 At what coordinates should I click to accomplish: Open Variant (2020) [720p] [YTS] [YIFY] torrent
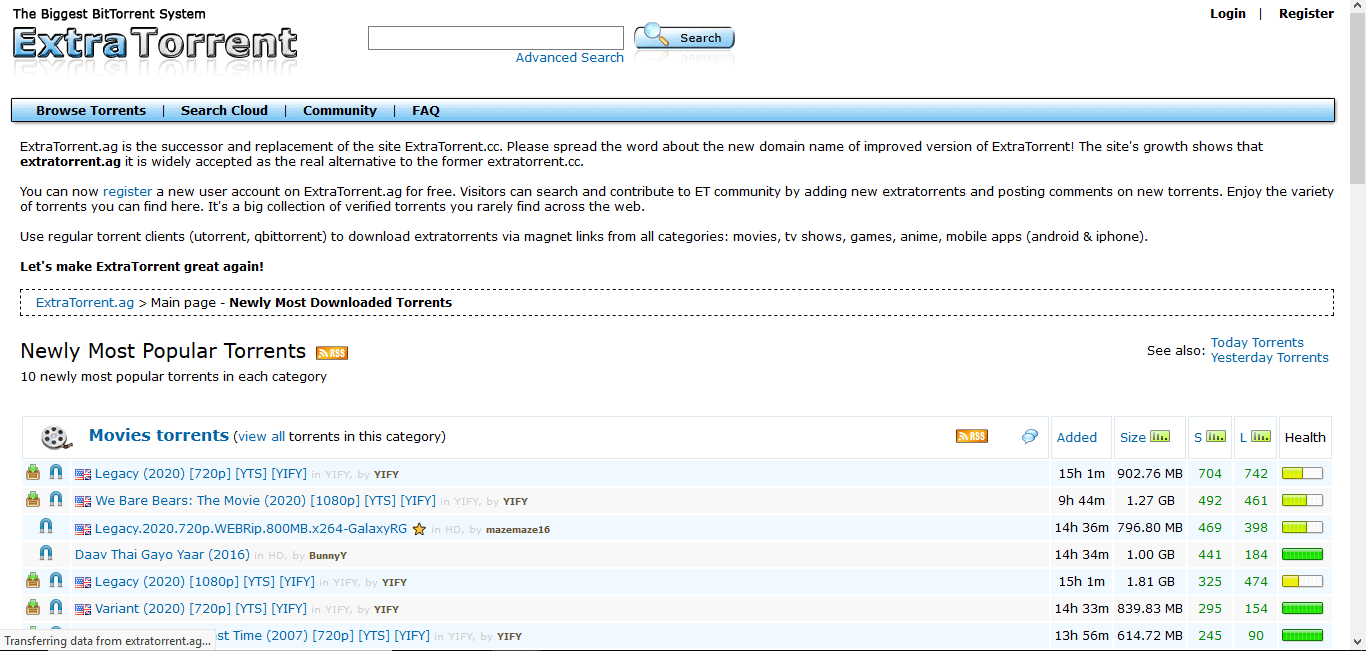pyautogui.click(x=201, y=609)
